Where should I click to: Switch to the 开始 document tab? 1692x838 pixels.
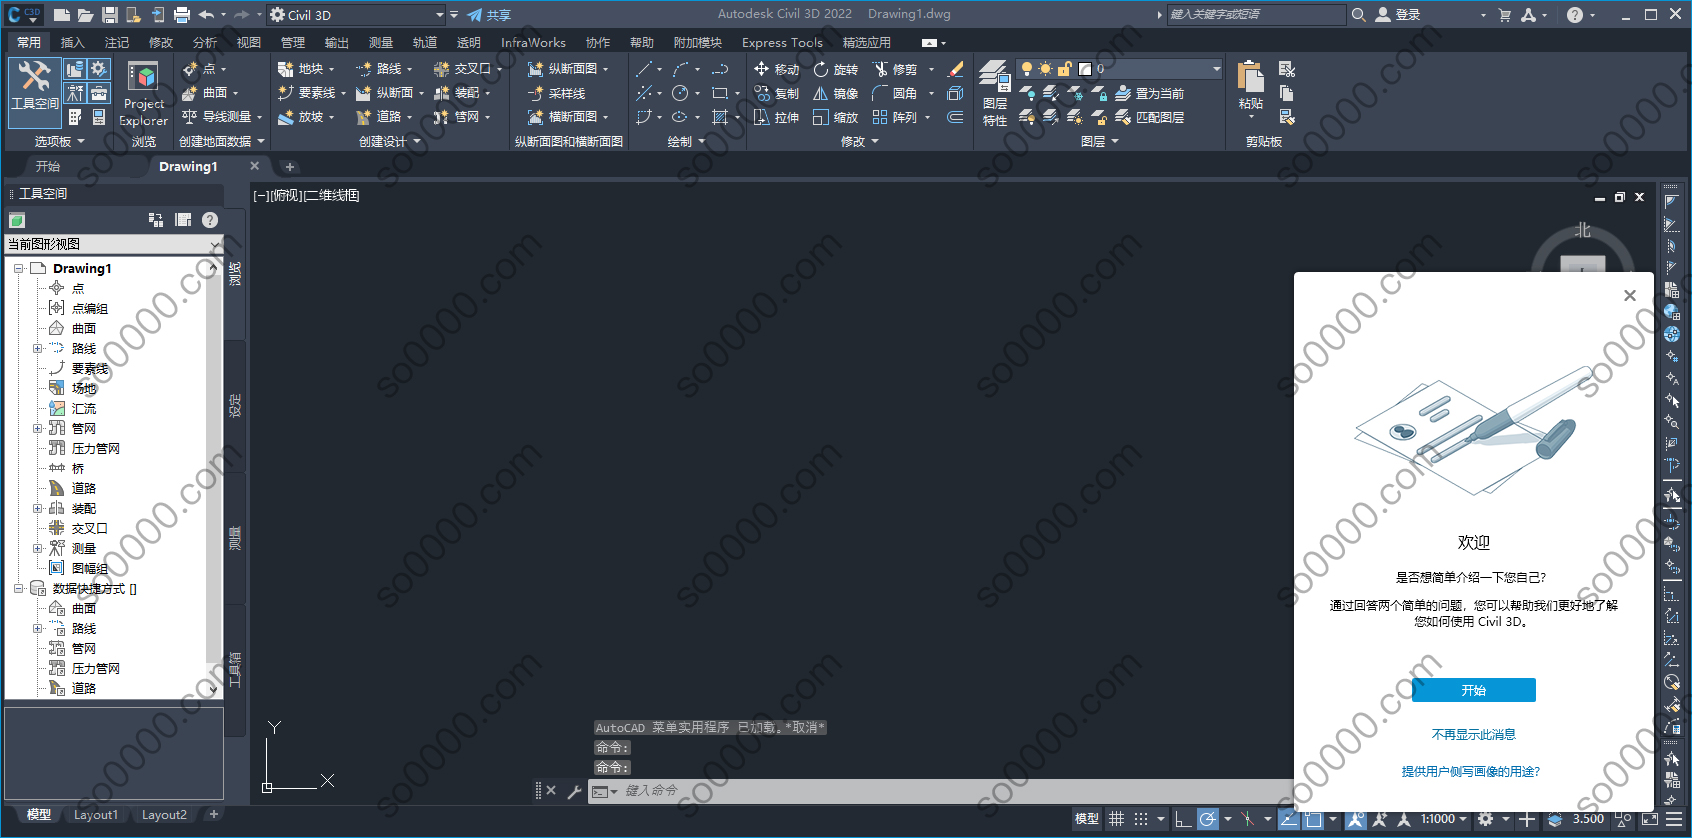point(48,166)
